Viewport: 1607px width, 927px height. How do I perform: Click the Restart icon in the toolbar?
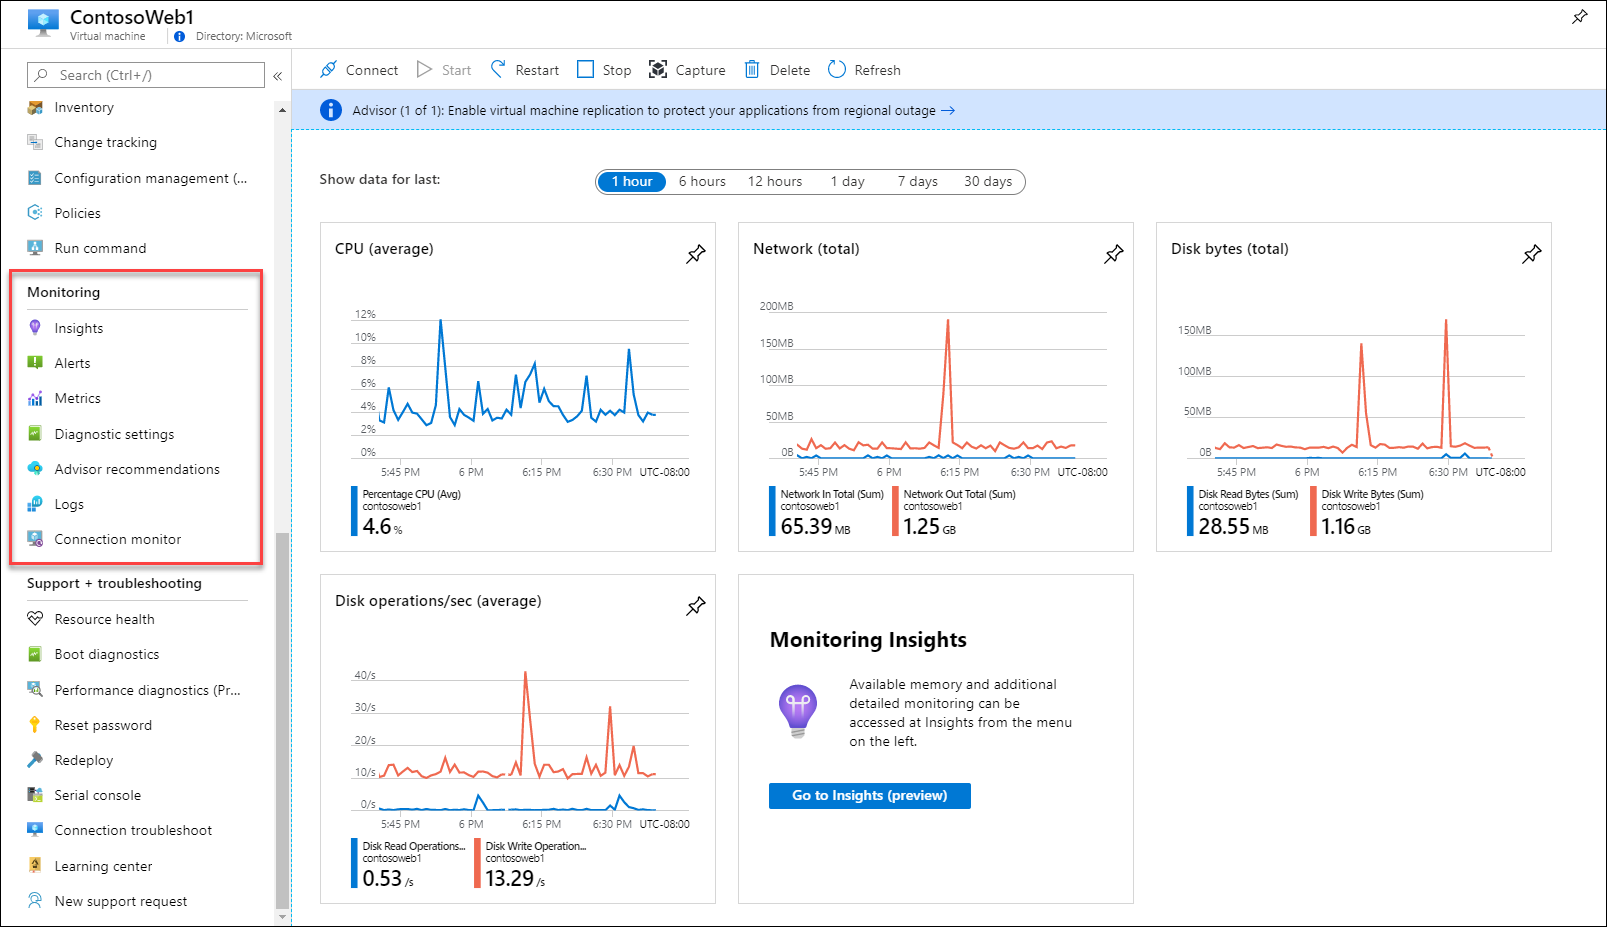pyautogui.click(x=498, y=69)
